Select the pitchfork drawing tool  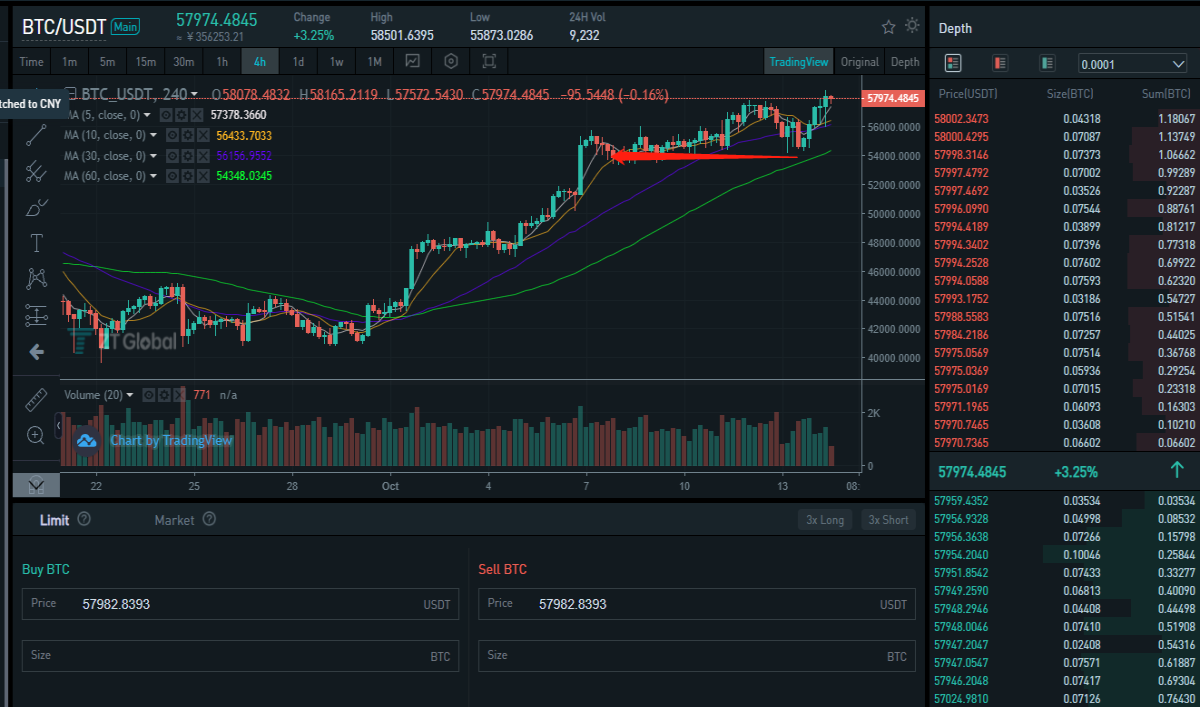tap(37, 172)
